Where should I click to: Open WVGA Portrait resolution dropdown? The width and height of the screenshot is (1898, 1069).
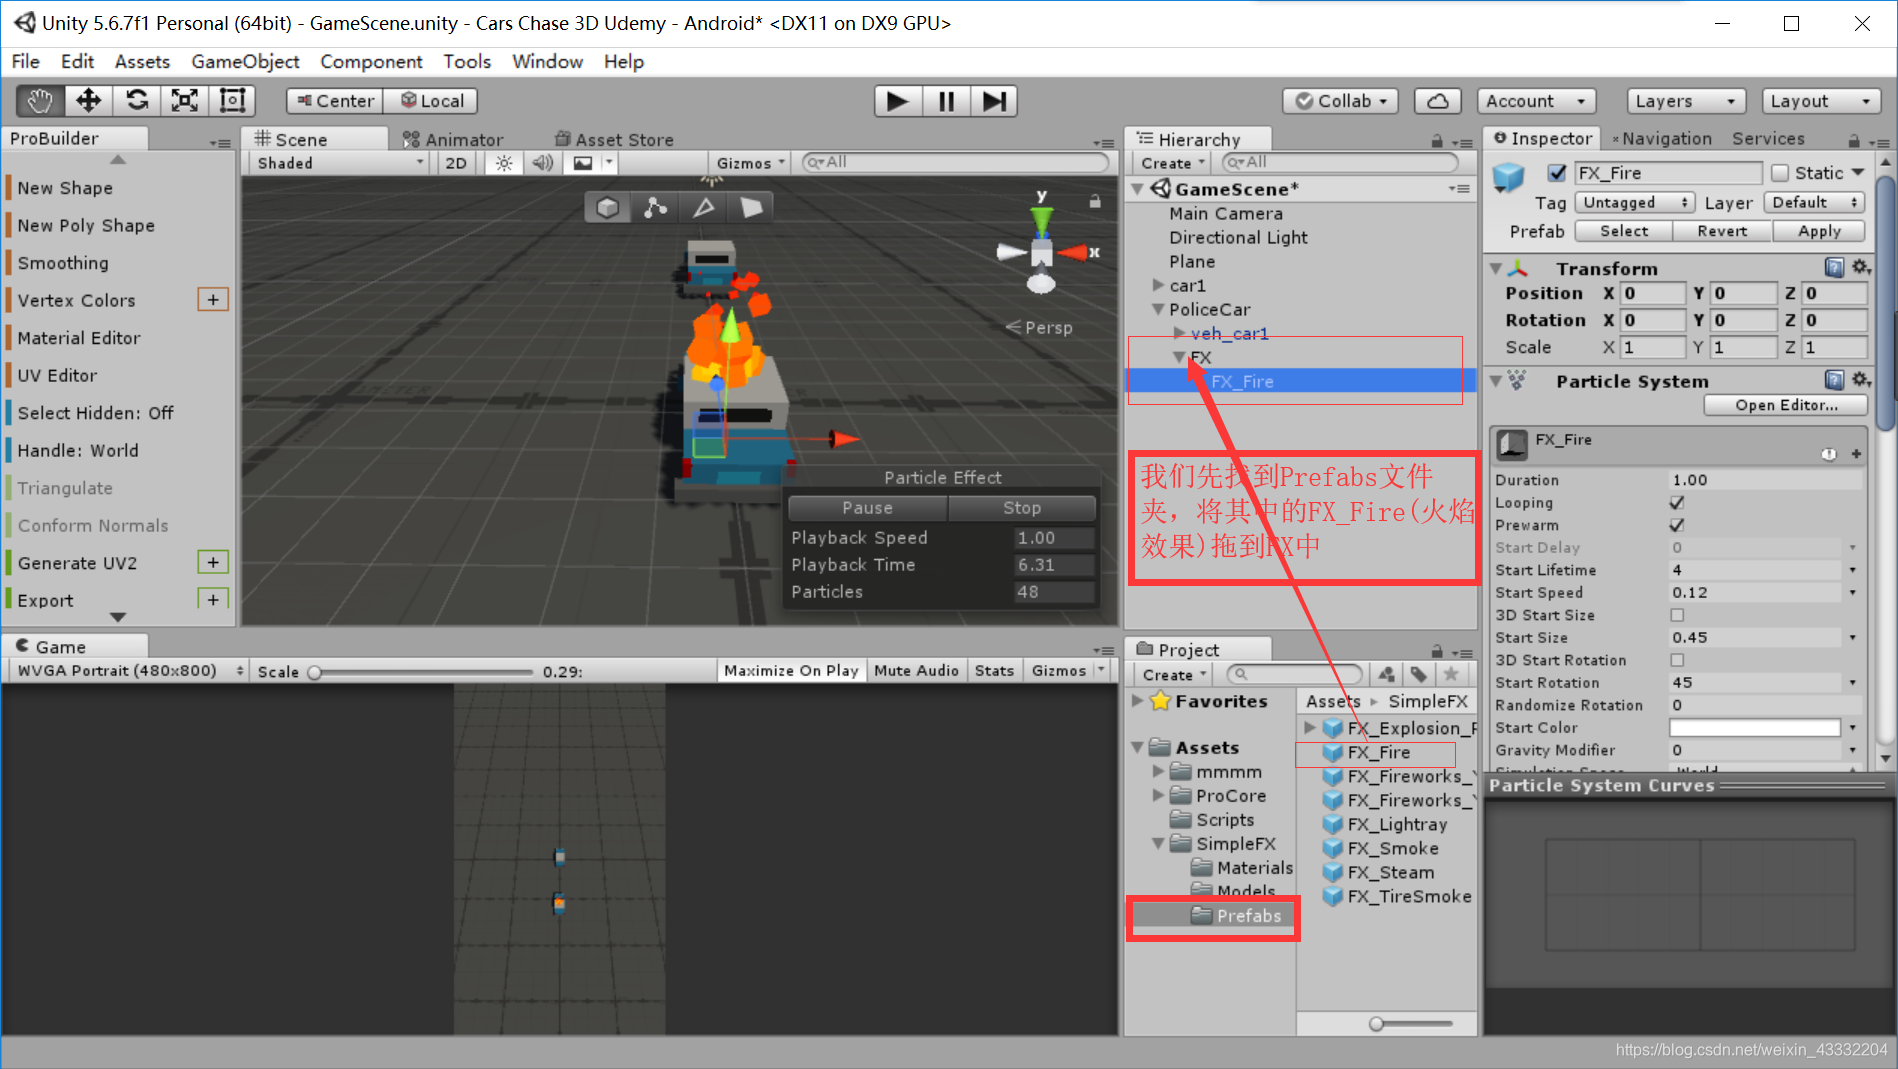pos(127,670)
